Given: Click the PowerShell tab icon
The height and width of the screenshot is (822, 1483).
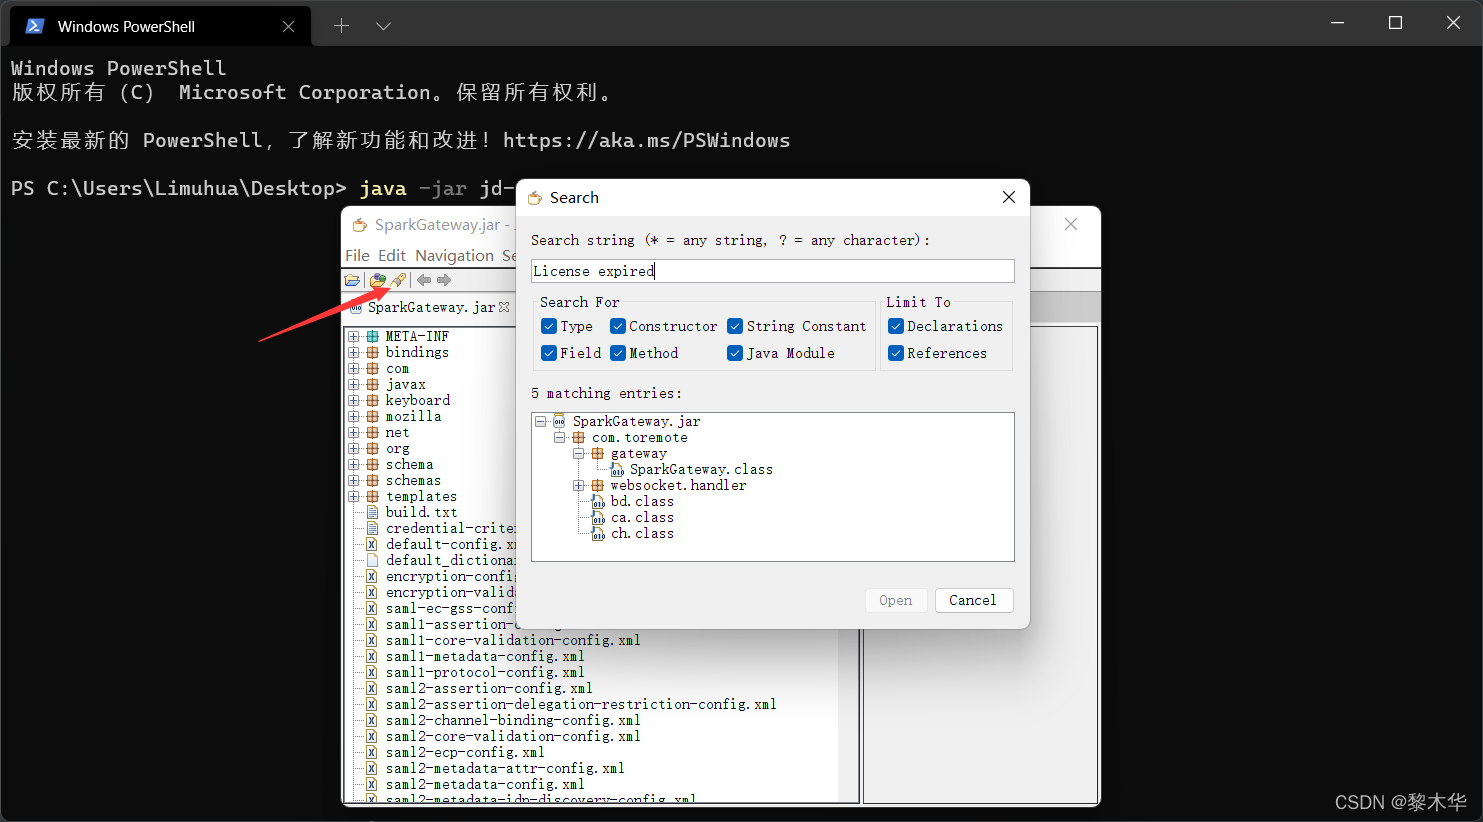Looking at the screenshot, I should [x=35, y=26].
